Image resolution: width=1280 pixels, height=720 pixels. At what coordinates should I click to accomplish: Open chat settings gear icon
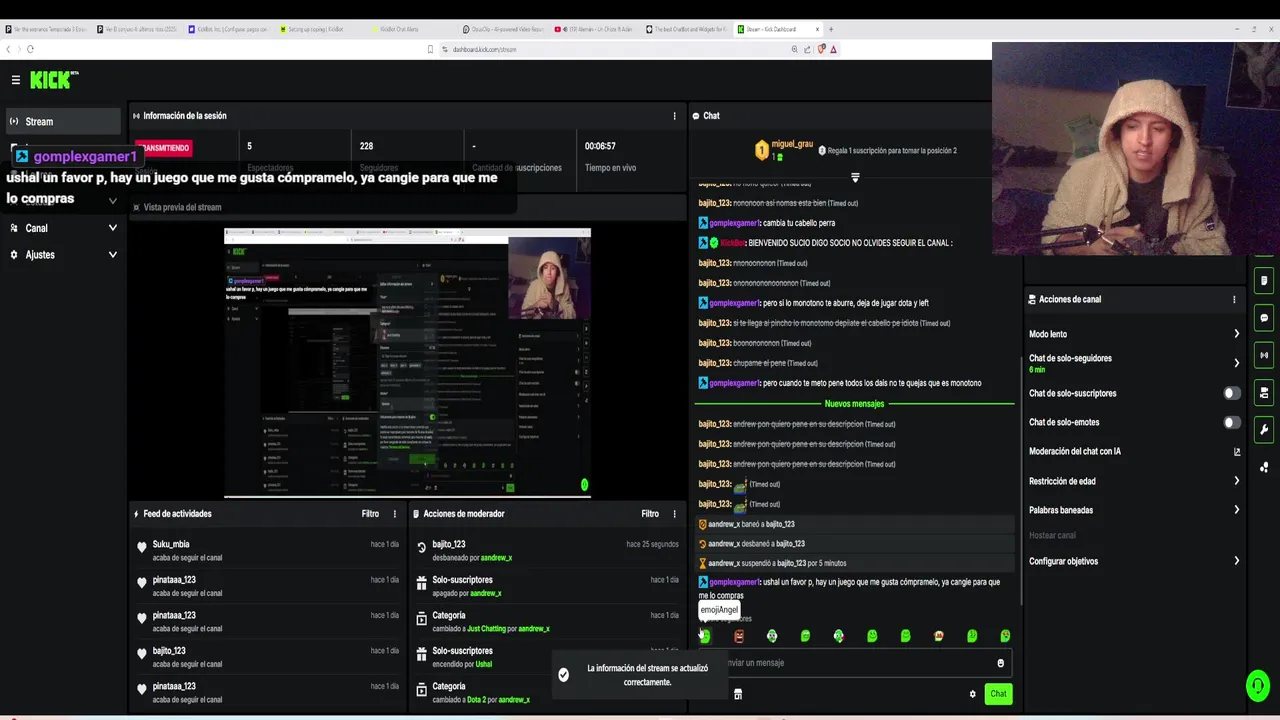[x=972, y=694]
